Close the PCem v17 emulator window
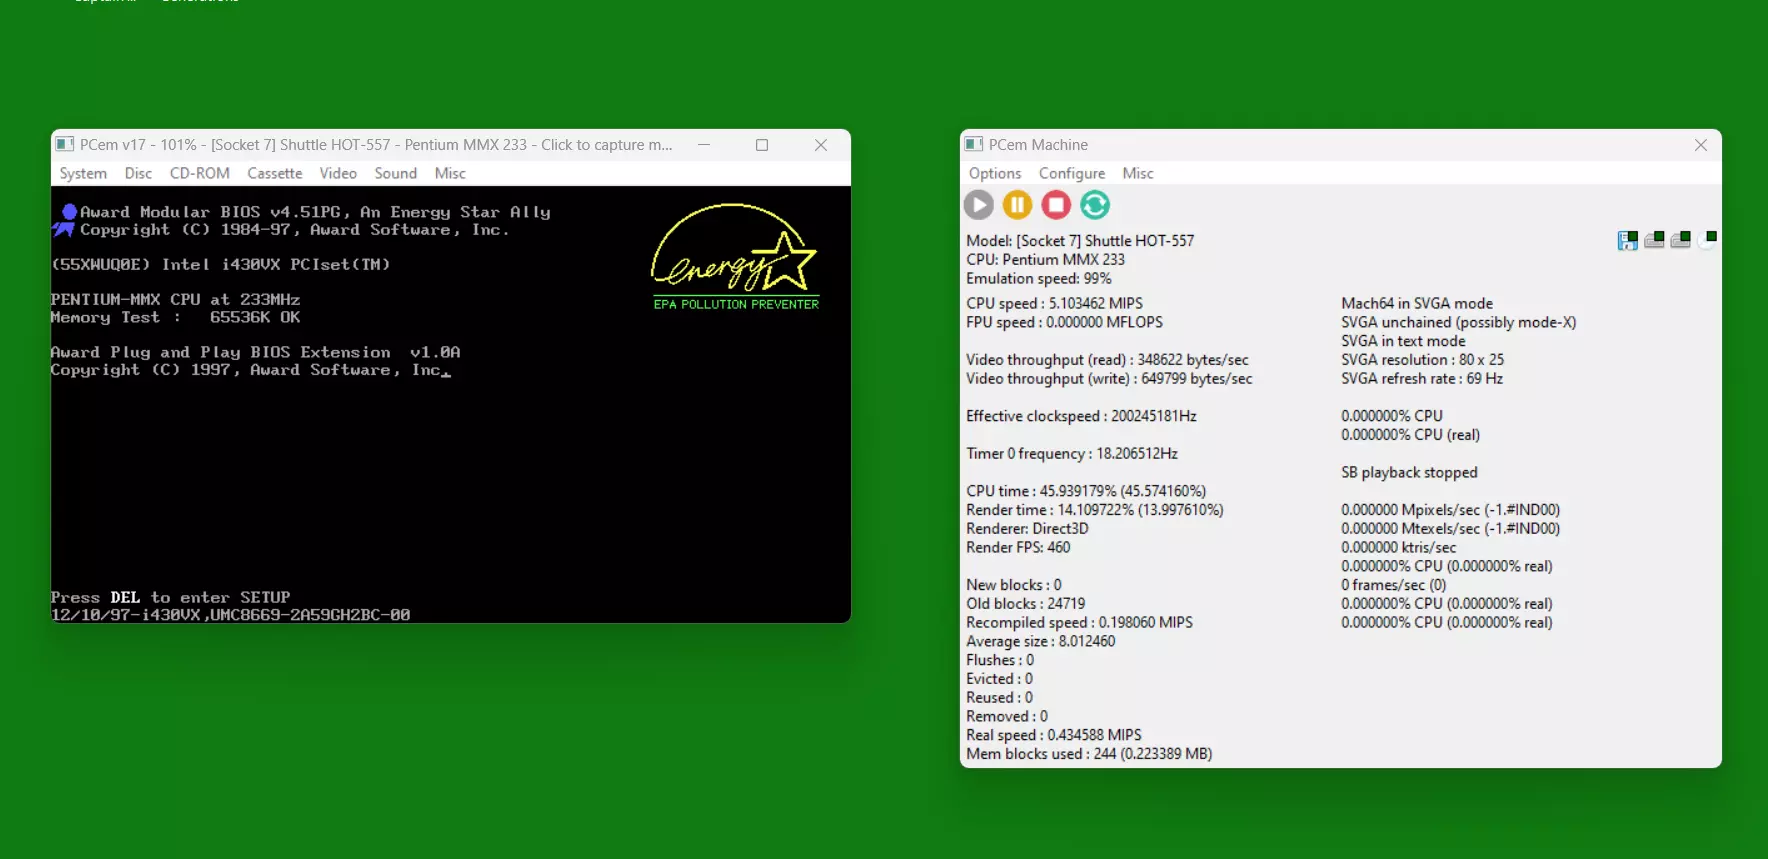1768x859 pixels. pyautogui.click(x=821, y=145)
